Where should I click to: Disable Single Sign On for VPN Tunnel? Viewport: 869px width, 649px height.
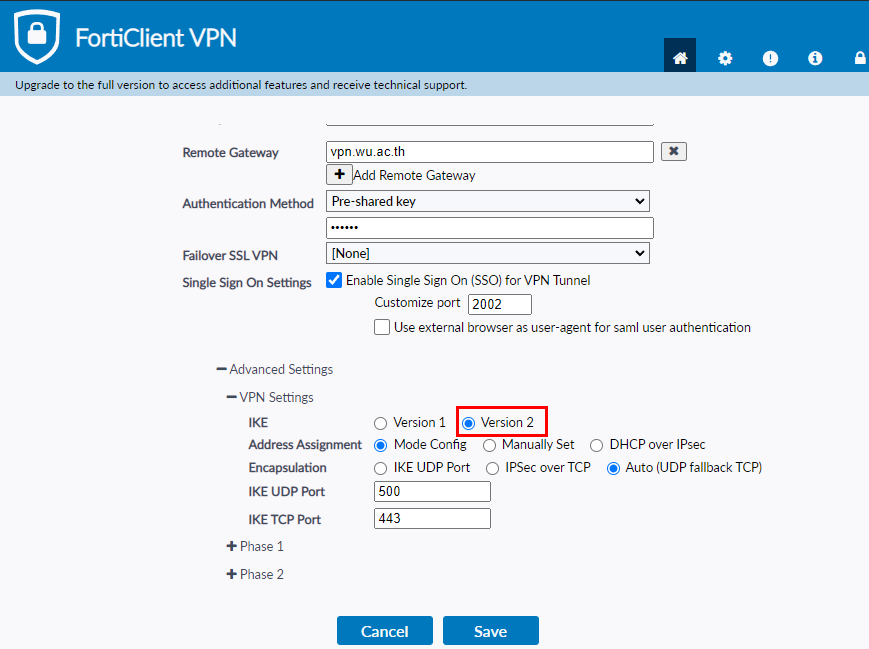tap(334, 280)
